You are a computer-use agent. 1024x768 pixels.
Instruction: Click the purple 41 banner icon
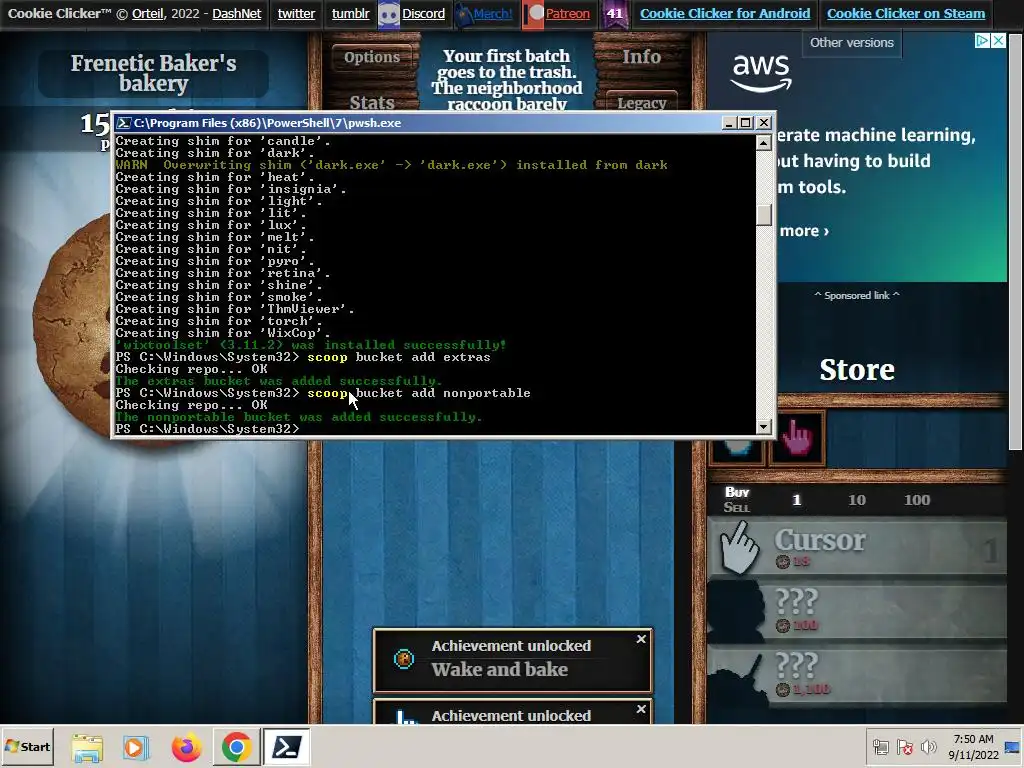click(615, 14)
